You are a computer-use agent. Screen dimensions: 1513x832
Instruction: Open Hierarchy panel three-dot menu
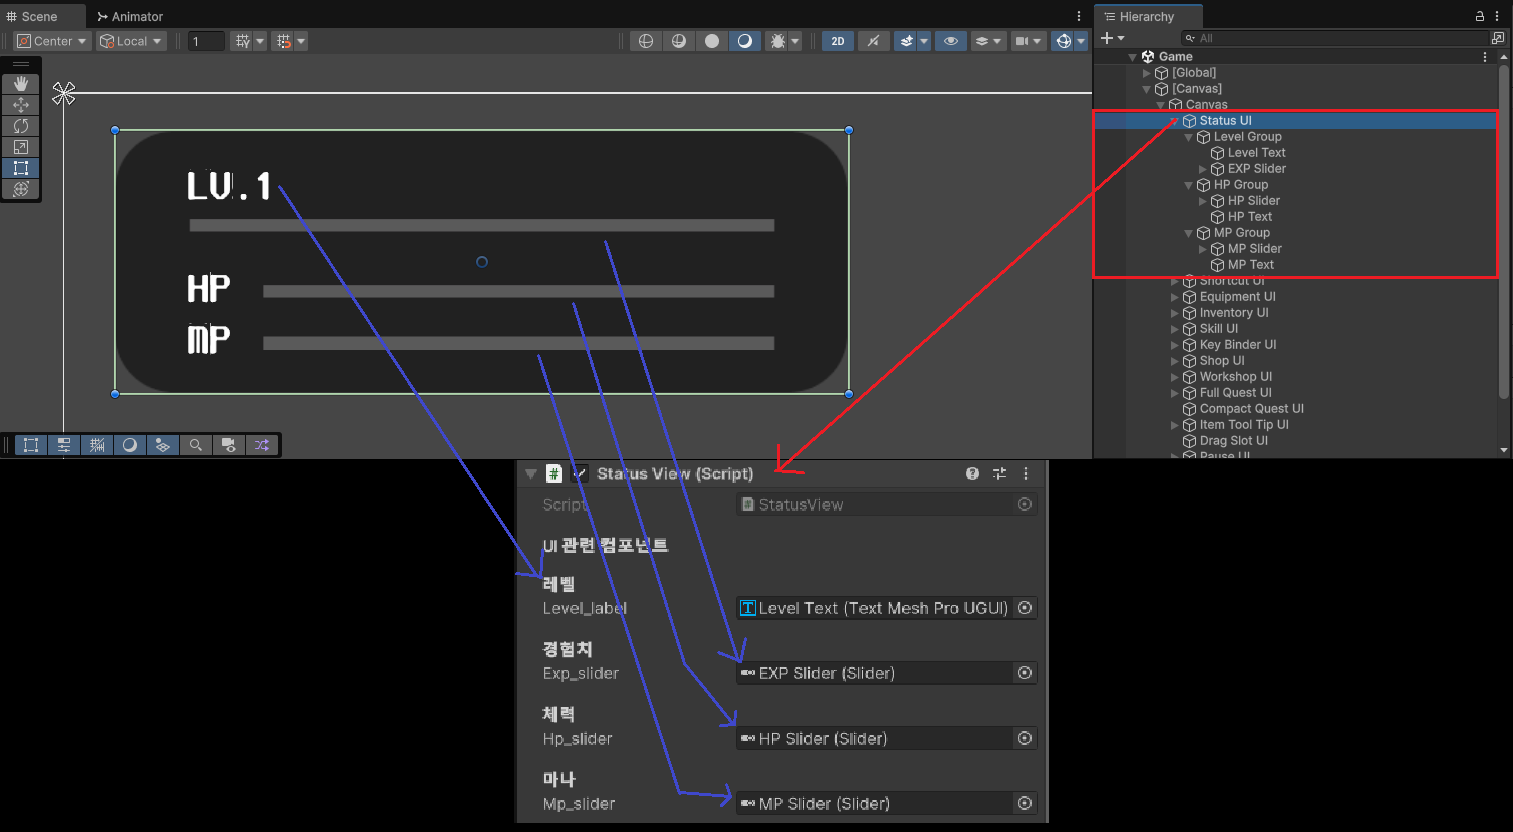click(x=1497, y=16)
